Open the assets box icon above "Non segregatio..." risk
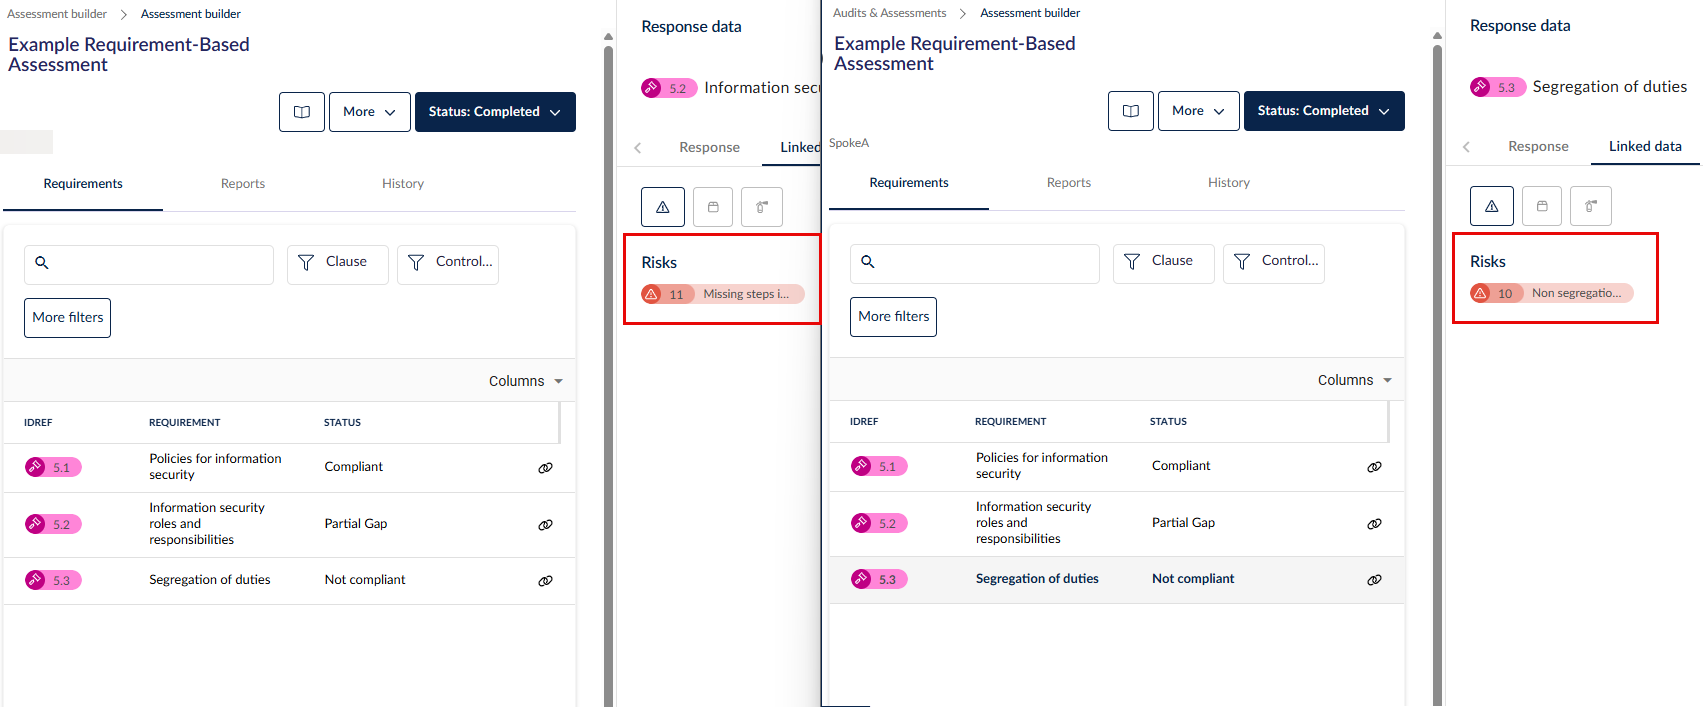This screenshot has width=1703, height=707. (1542, 206)
